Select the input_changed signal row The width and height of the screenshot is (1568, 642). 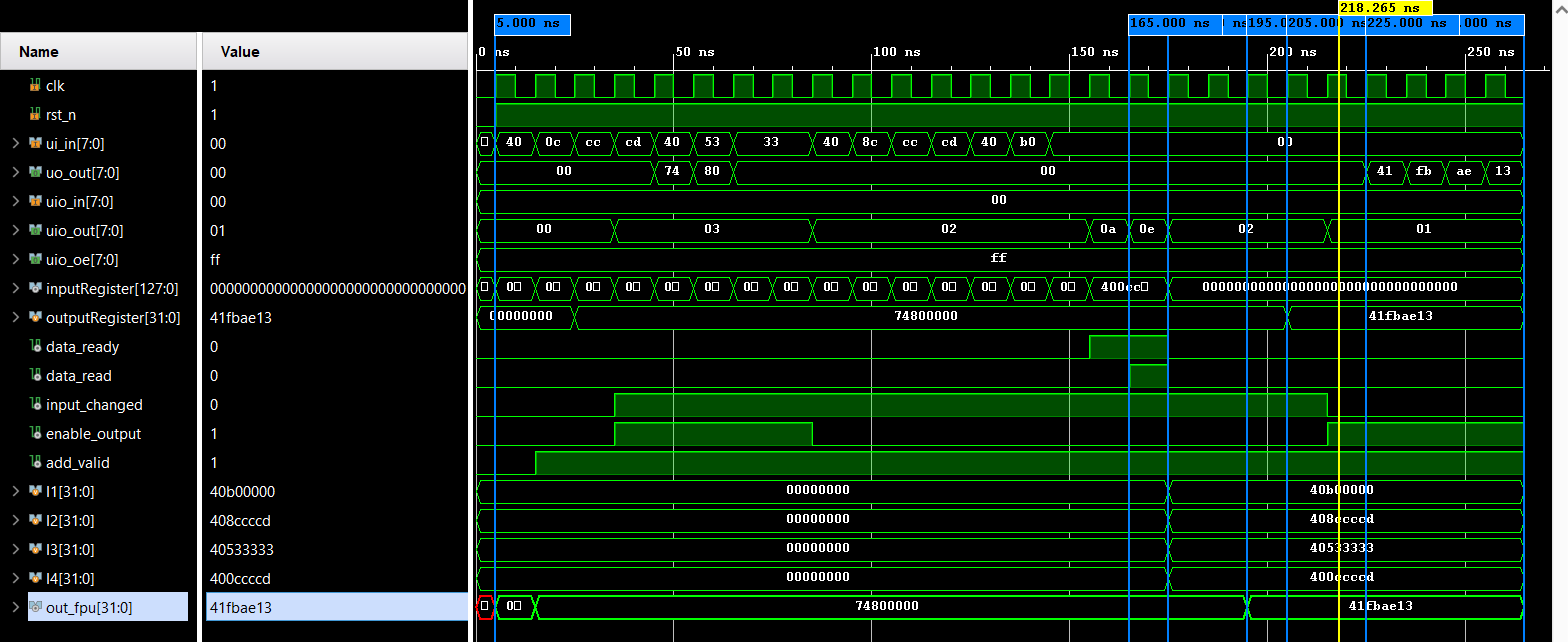(x=94, y=405)
